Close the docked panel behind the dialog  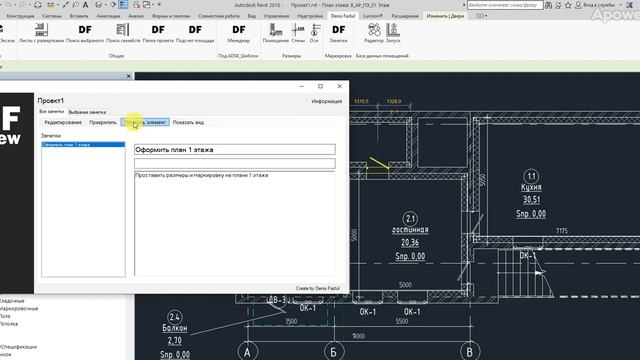129,76
